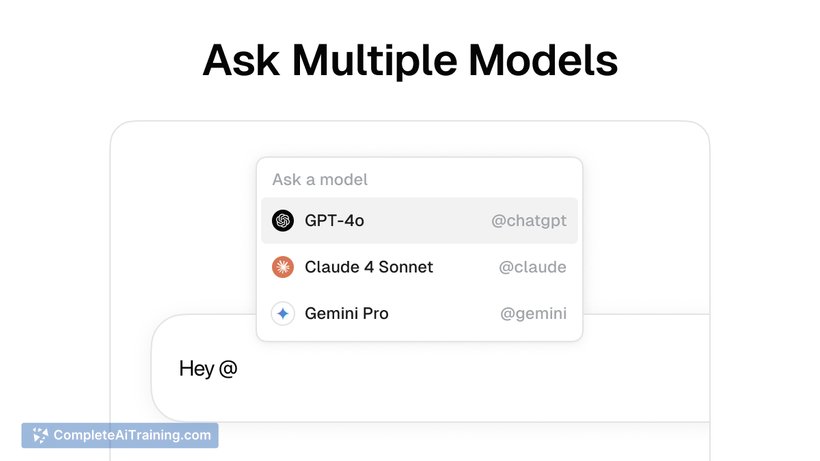Click the 'Ask Multiple Models' heading
The height and width of the screenshot is (461, 820).
pyautogui.click(x=410, y=61)
